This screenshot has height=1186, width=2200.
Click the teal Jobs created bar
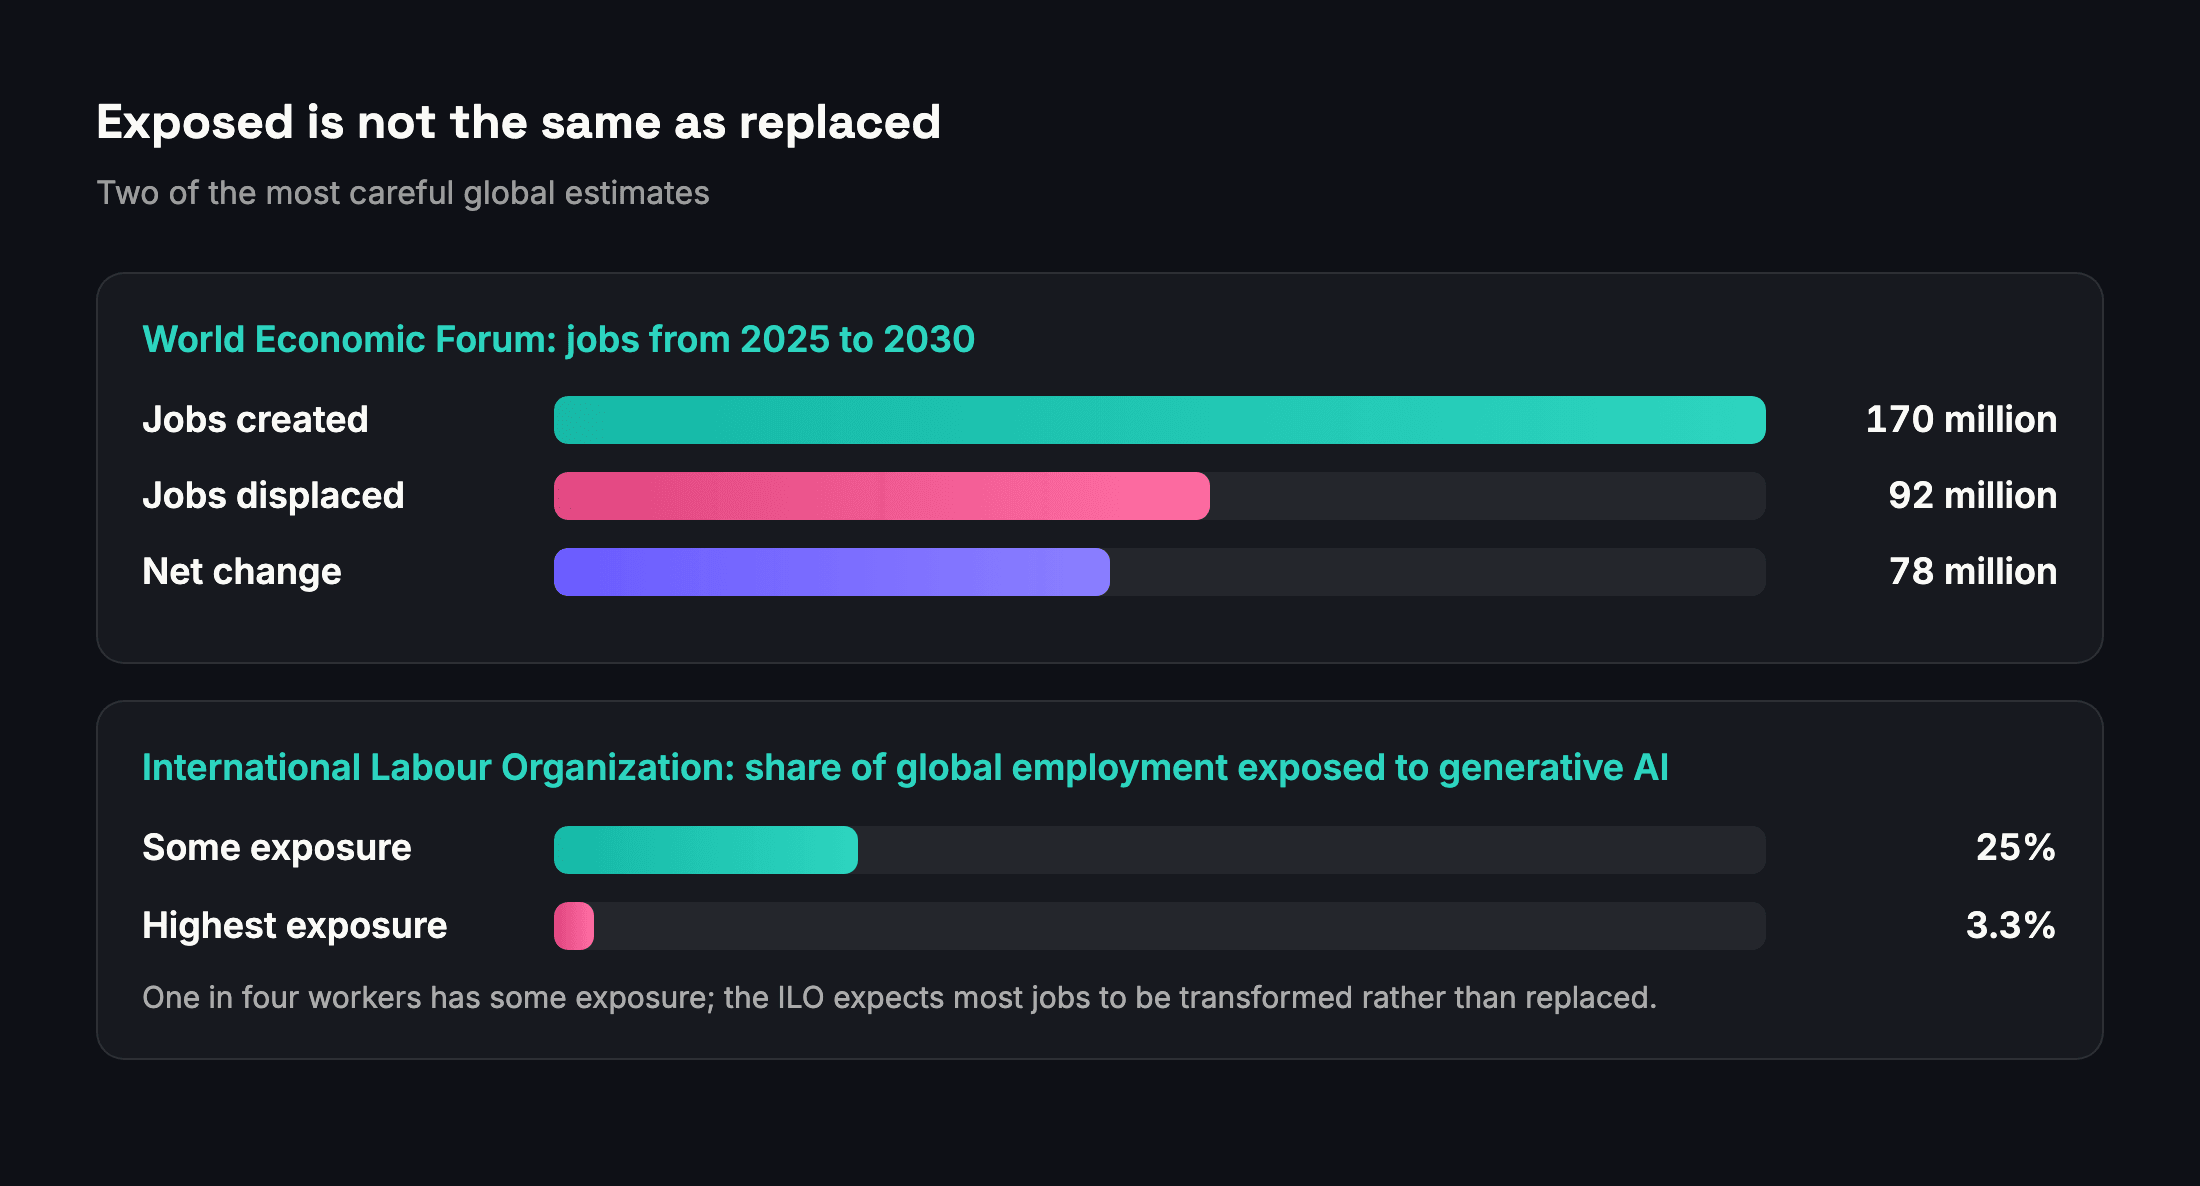1160,420
